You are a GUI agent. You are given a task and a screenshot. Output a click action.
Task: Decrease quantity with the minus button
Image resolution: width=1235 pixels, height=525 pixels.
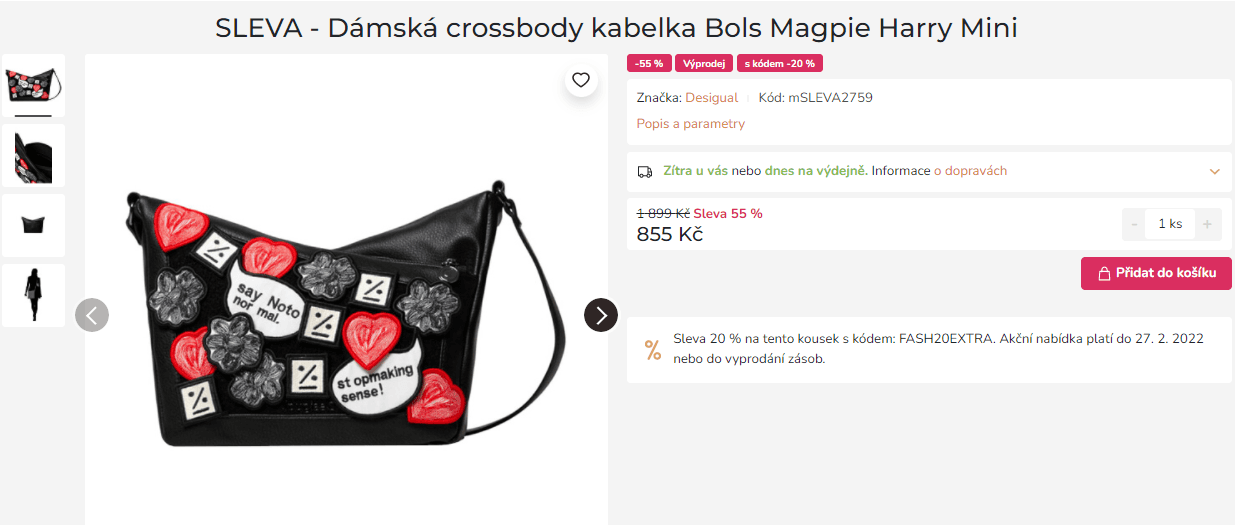[x=1134, y=224]
